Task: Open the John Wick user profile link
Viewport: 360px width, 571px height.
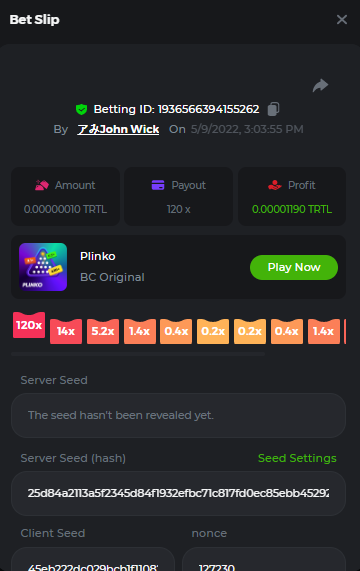Action: (x=118, y=129)
